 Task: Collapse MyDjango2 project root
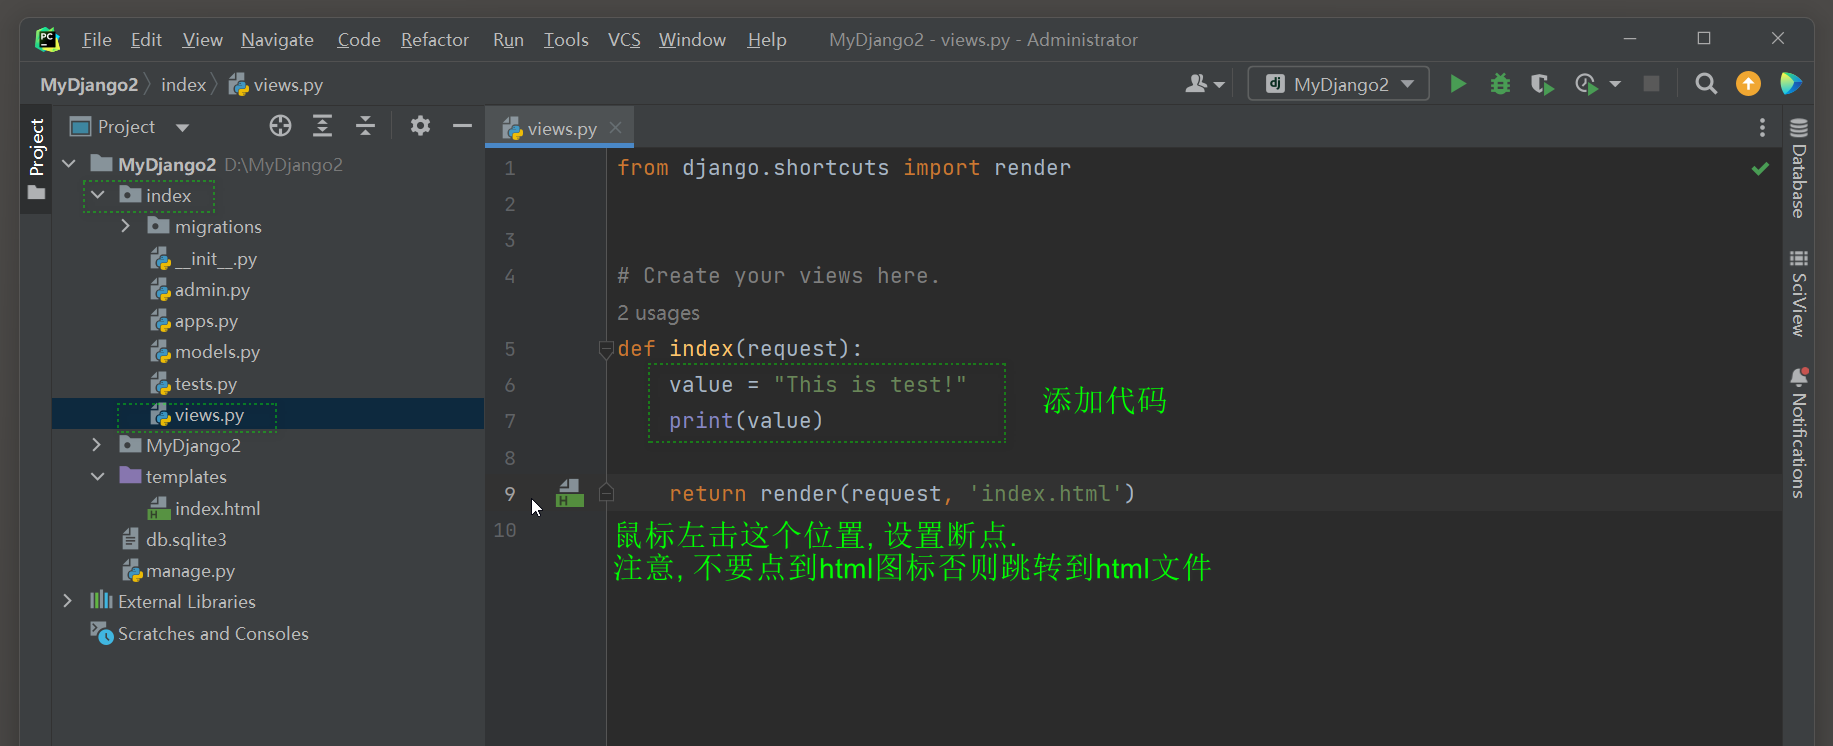[x=69, y=164]
